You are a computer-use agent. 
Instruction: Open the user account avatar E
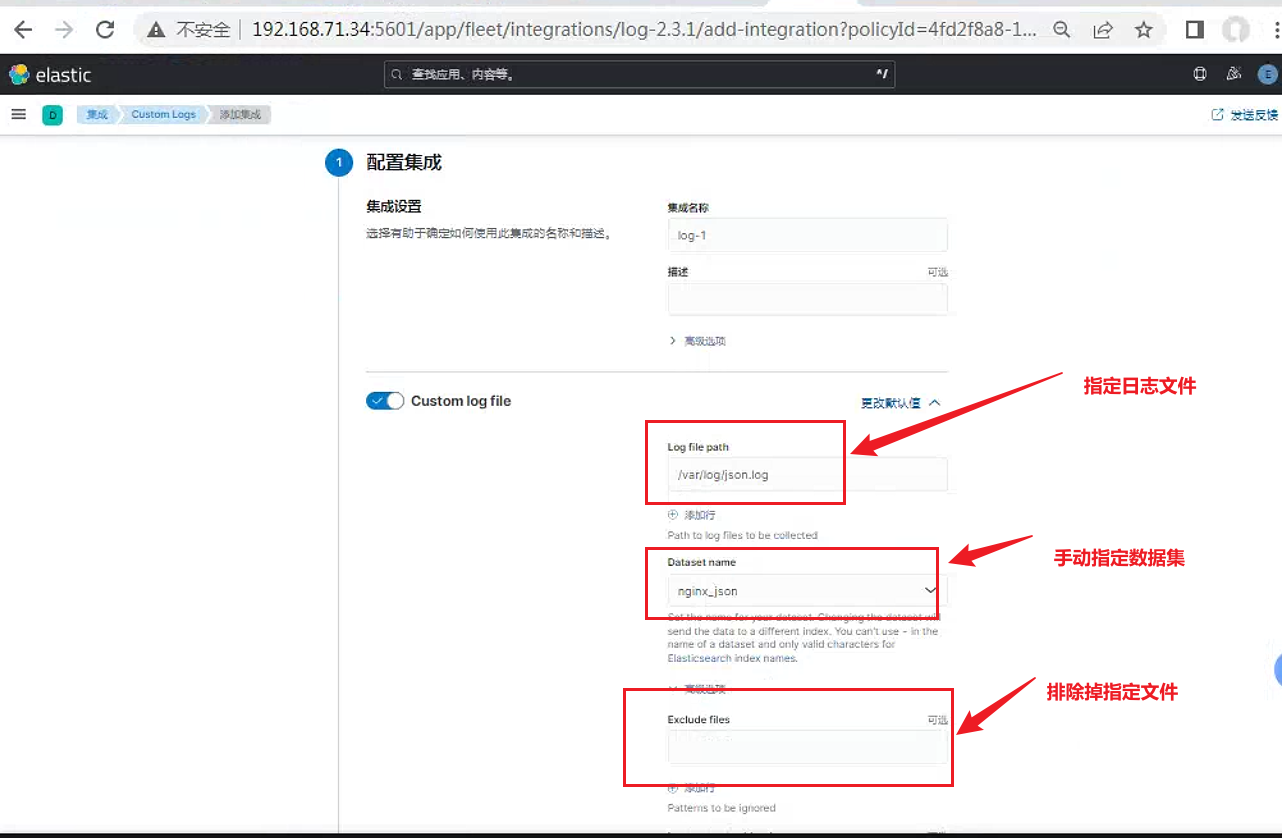point(1267,74)
